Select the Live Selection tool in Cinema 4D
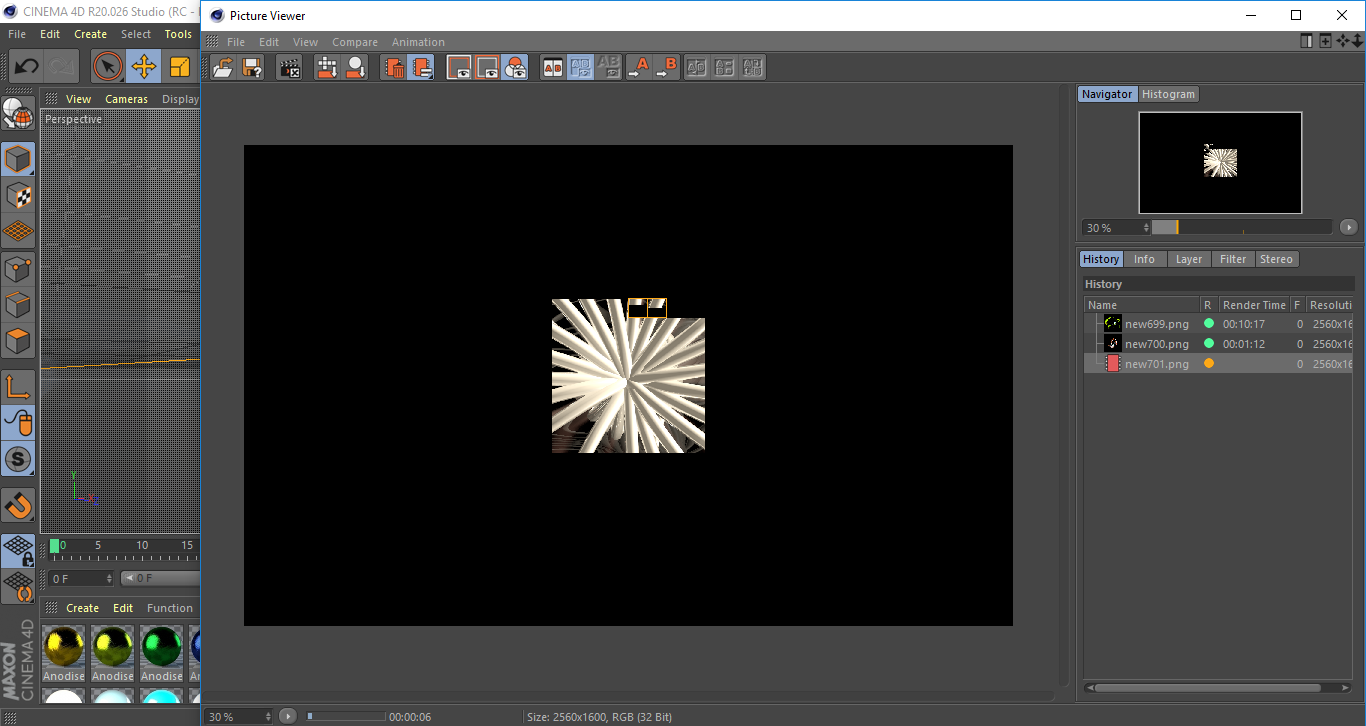 [107, 67]
